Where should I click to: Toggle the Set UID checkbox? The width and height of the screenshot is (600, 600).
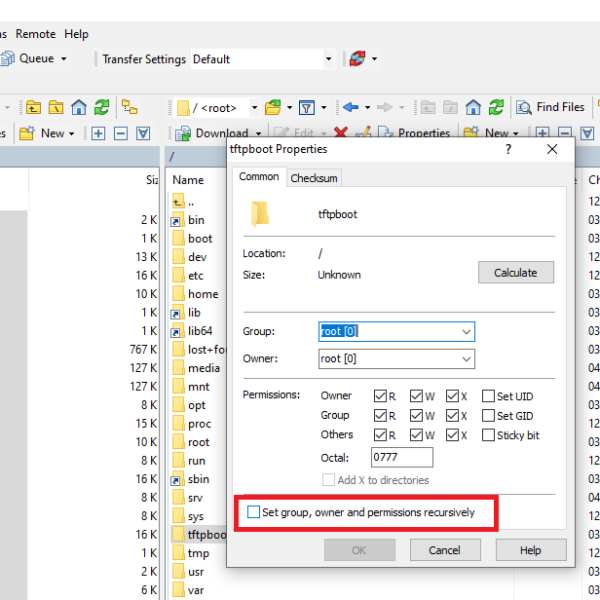(489, 396)
